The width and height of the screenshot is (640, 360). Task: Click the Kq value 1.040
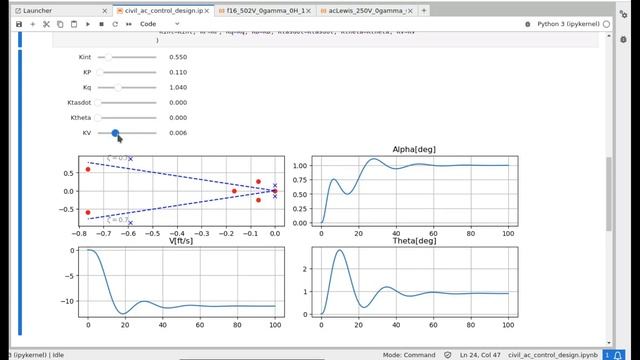click(178, 87)
